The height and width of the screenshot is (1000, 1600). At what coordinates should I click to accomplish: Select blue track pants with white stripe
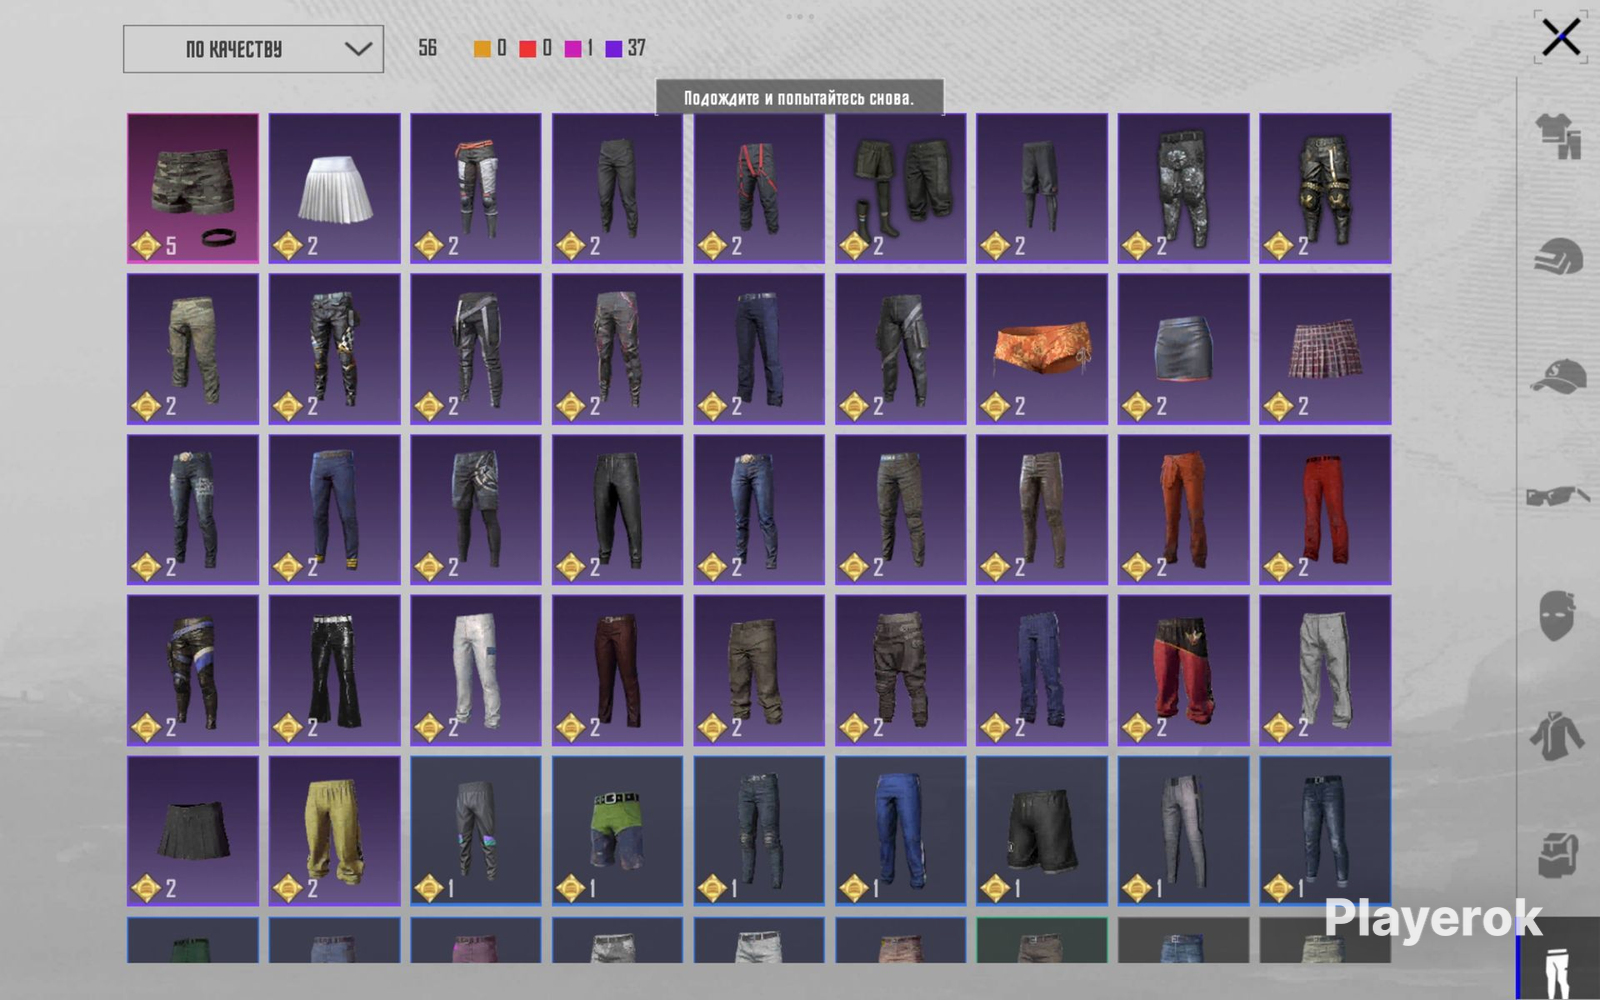pyautogui.click(x=901, y=831)
